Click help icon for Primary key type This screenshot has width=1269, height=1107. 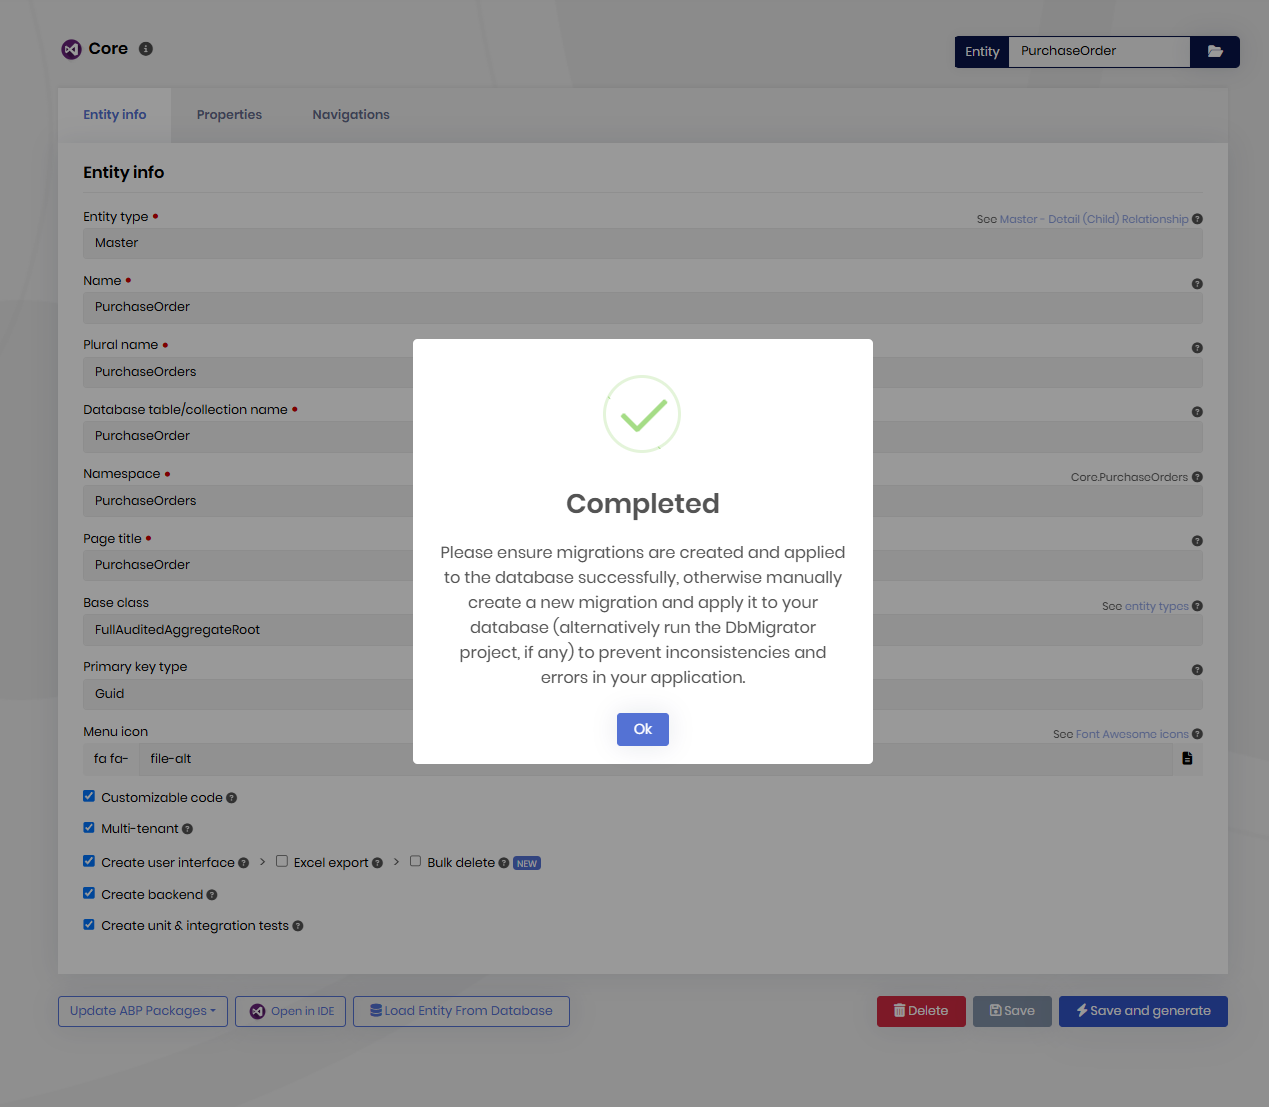1197,670
